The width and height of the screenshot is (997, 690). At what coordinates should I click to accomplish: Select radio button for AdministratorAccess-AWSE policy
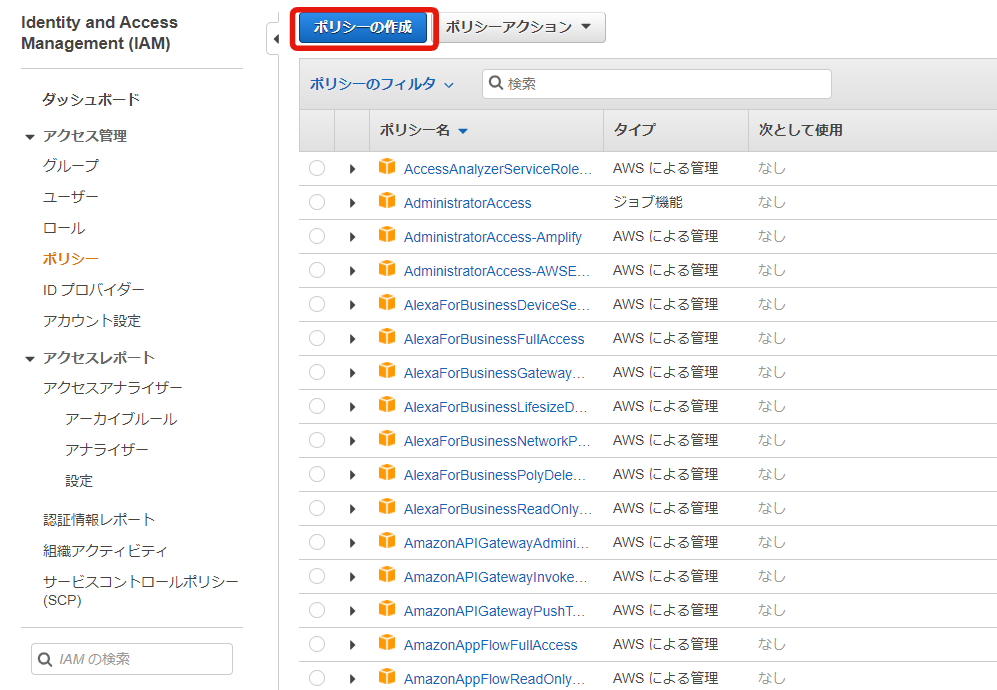point(317,270)
